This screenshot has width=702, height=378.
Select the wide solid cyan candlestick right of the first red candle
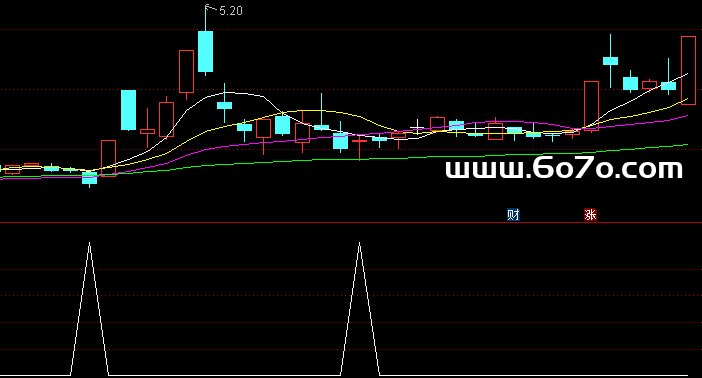[128, 110]
